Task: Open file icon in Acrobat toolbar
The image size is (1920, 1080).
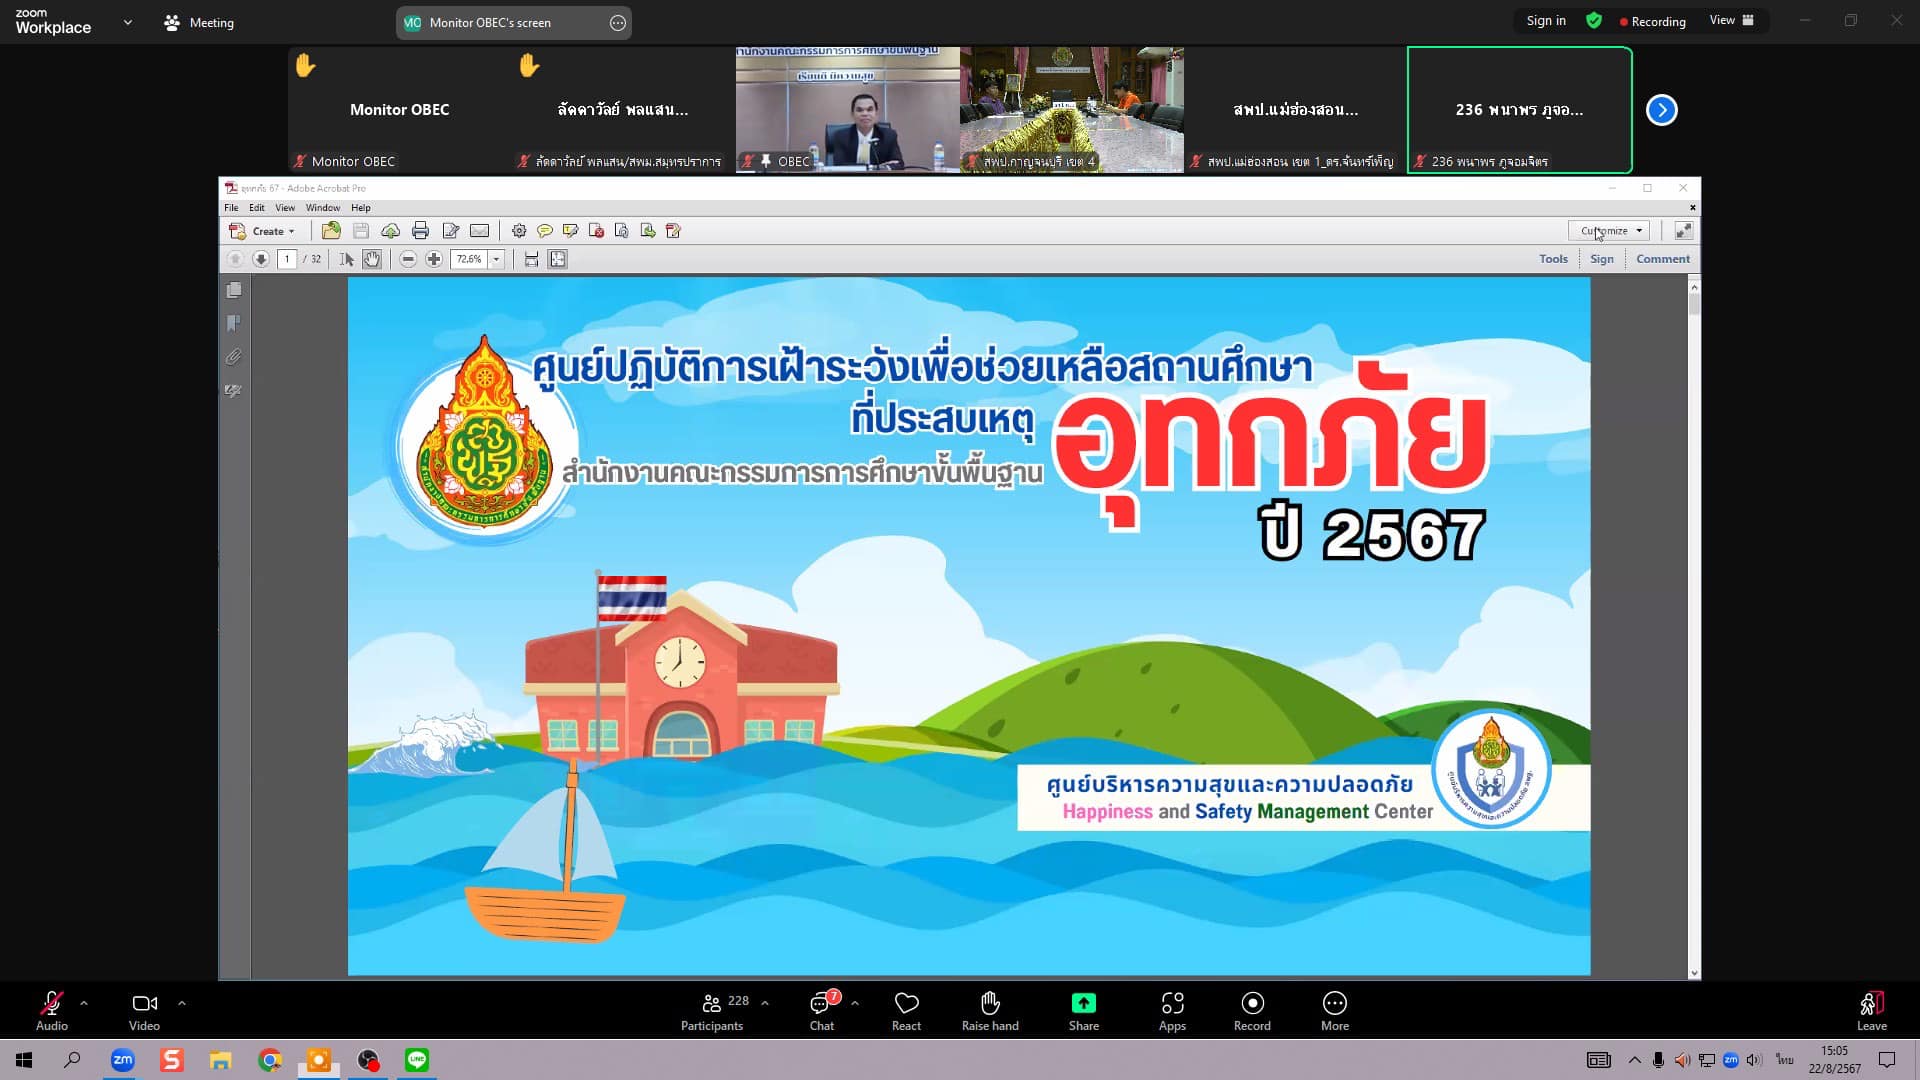Action: (331, 231)
